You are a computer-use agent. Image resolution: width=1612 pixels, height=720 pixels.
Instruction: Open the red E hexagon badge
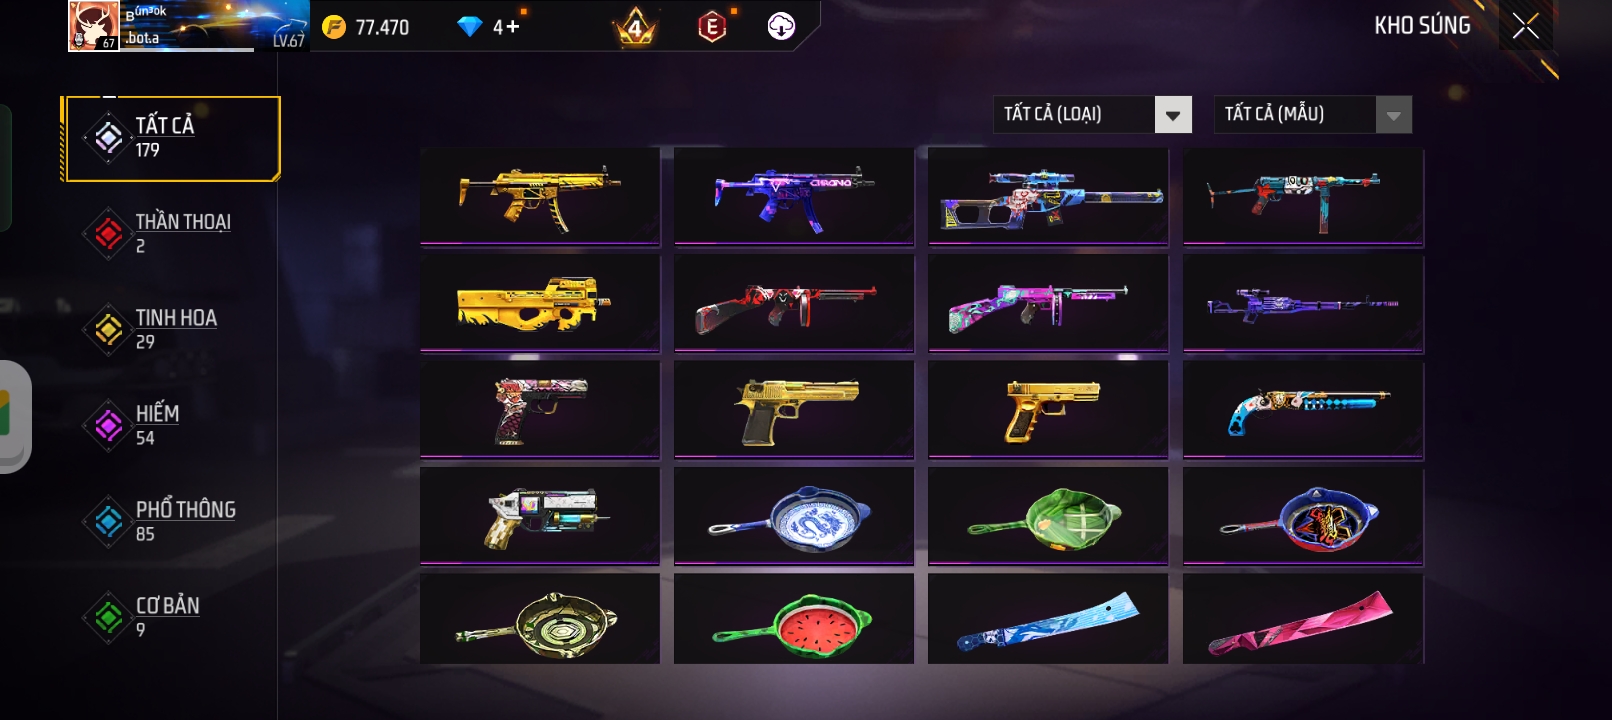(711, 27)
